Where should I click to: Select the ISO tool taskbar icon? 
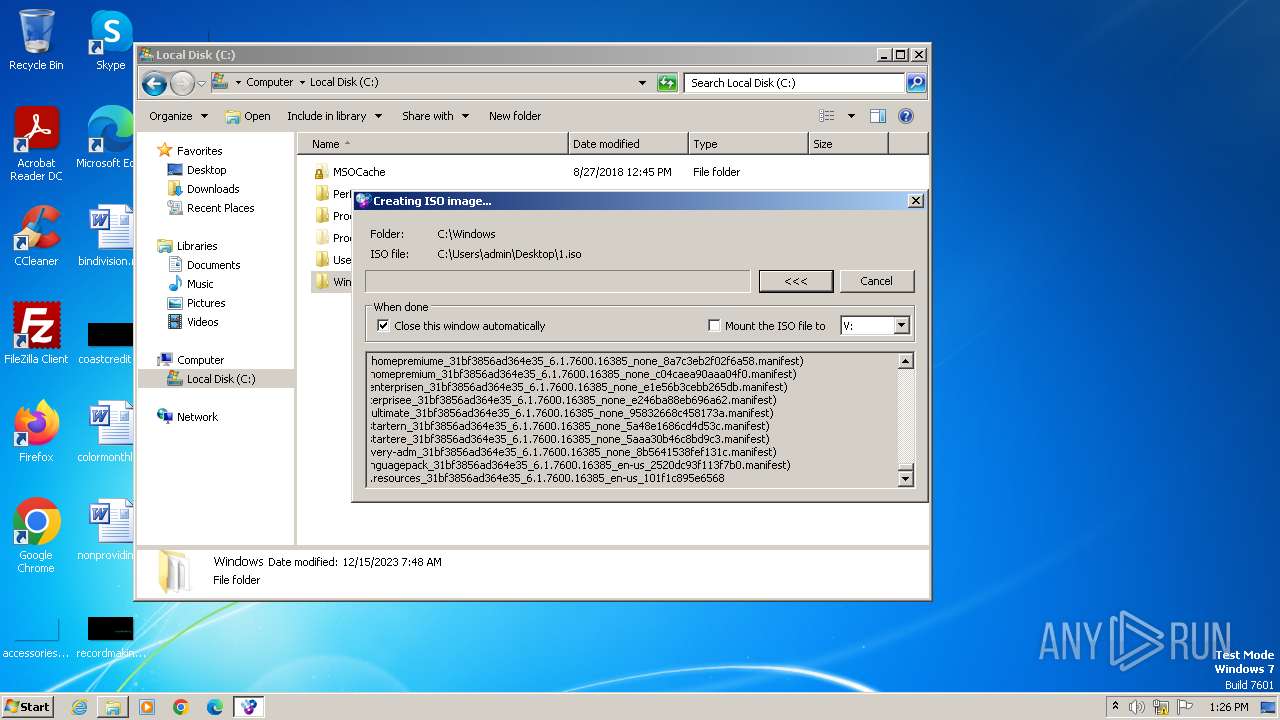pos(249,707)
